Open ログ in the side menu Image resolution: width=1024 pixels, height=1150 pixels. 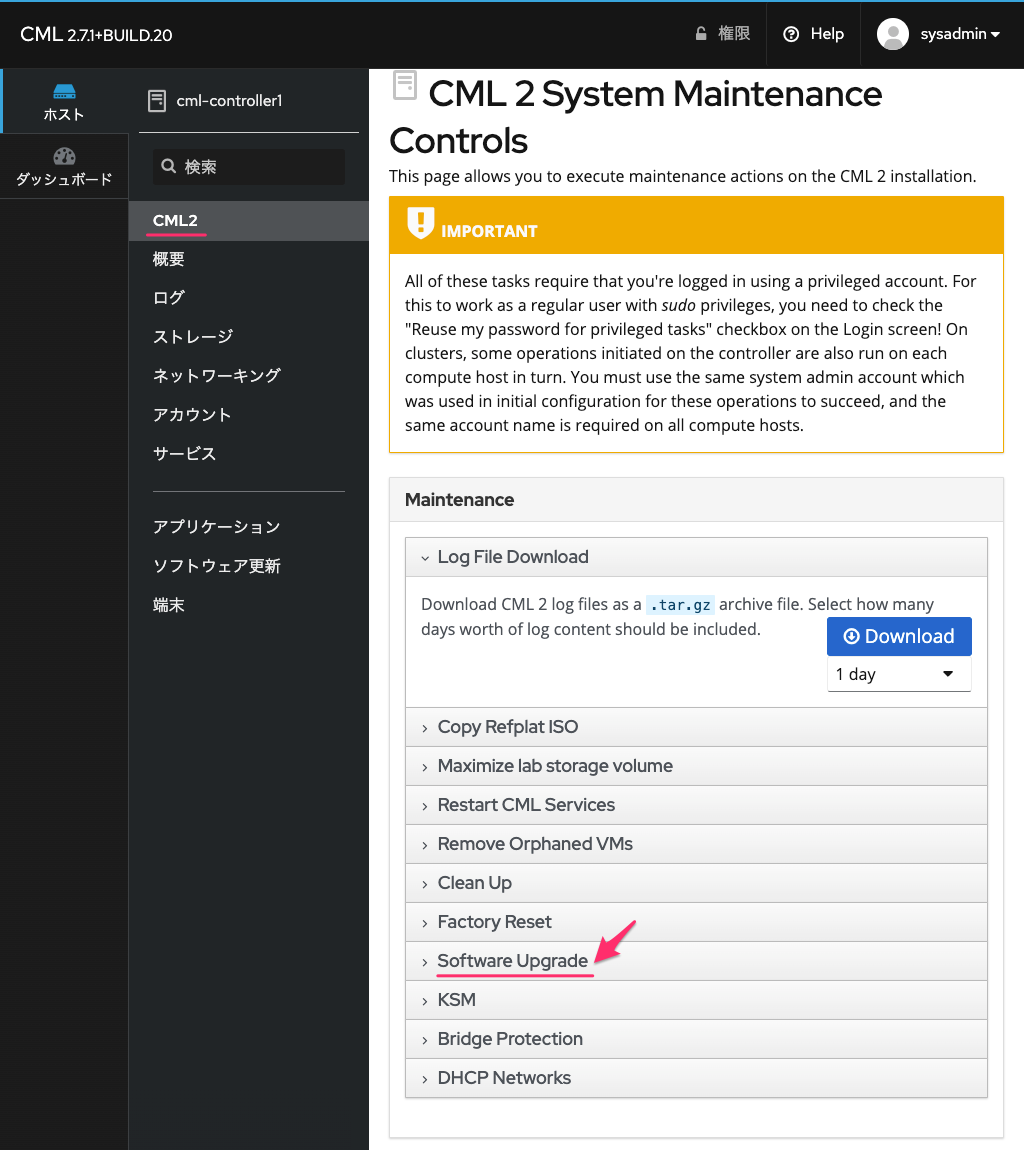click(x=249, y=299)
